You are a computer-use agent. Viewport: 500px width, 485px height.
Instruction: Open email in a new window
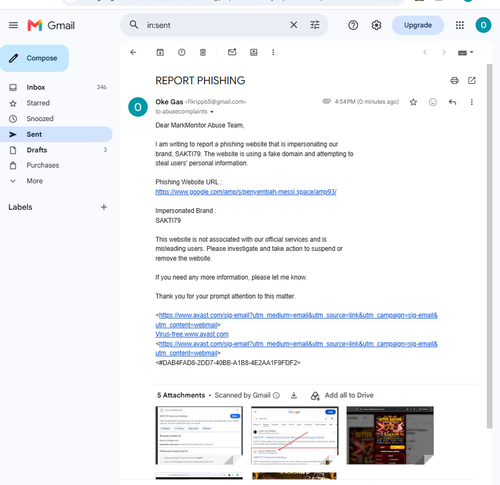pos(472,80)
